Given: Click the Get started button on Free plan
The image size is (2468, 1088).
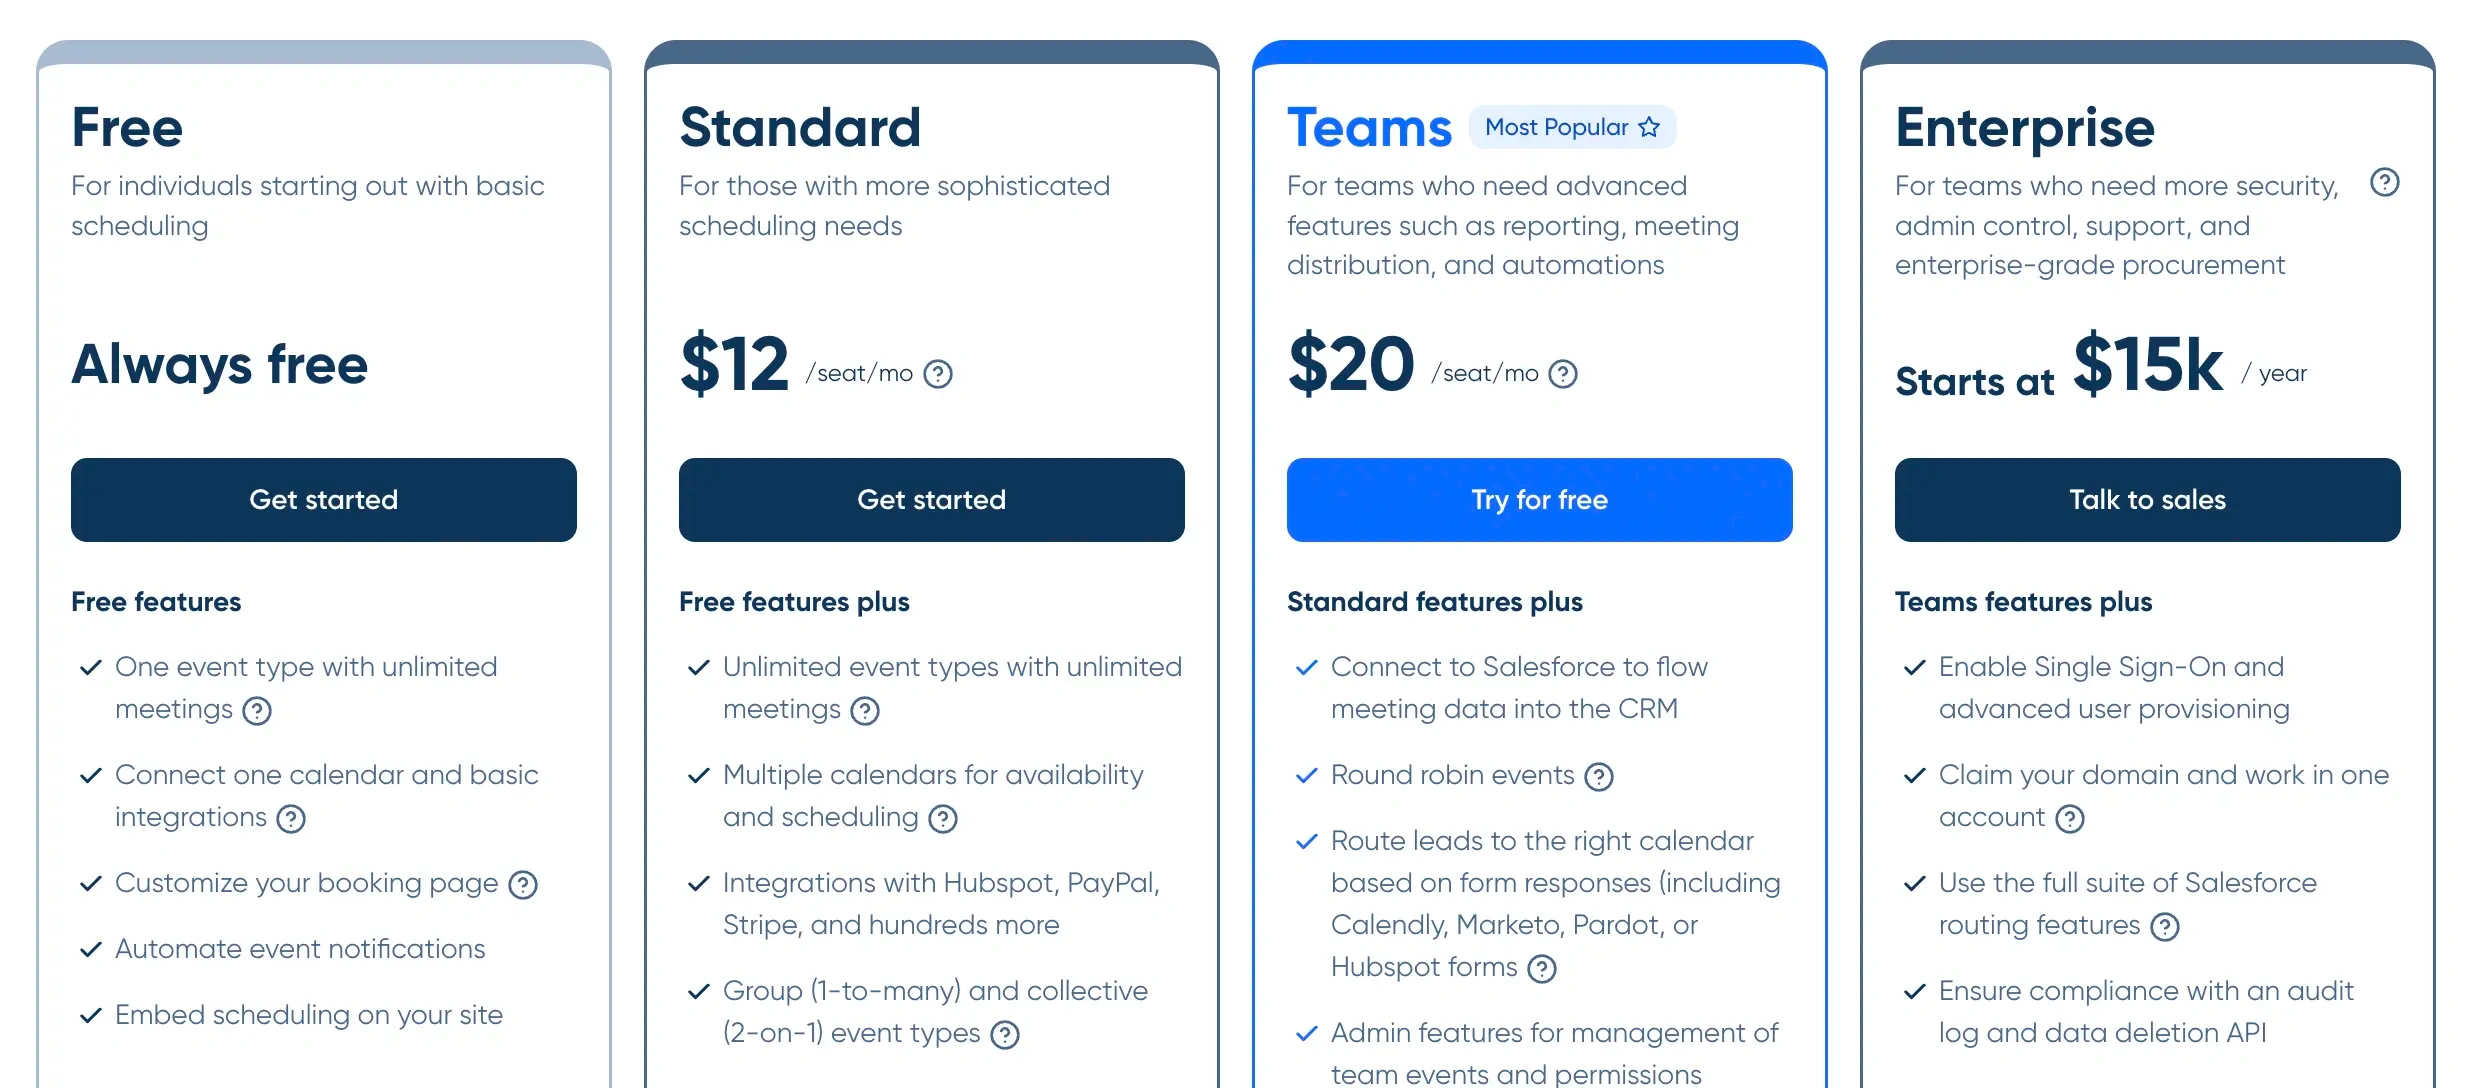Looking at the screenshot, I should click(321, 499).
